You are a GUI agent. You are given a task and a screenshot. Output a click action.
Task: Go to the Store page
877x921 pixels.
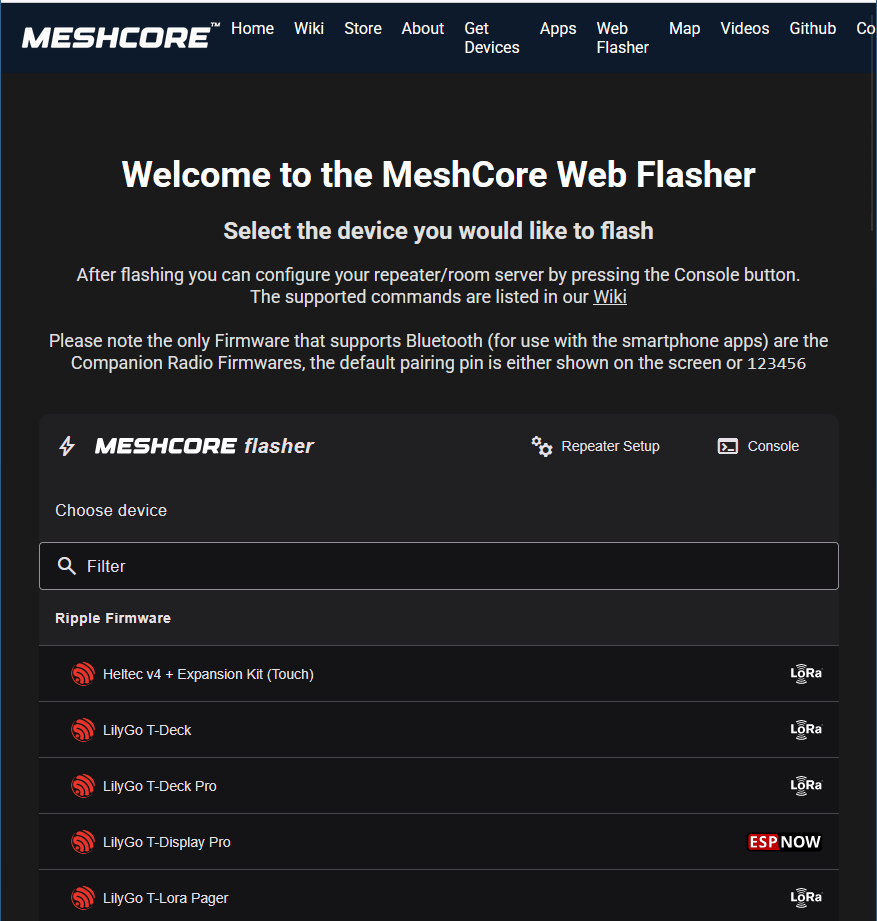click(x=363, y=28)
